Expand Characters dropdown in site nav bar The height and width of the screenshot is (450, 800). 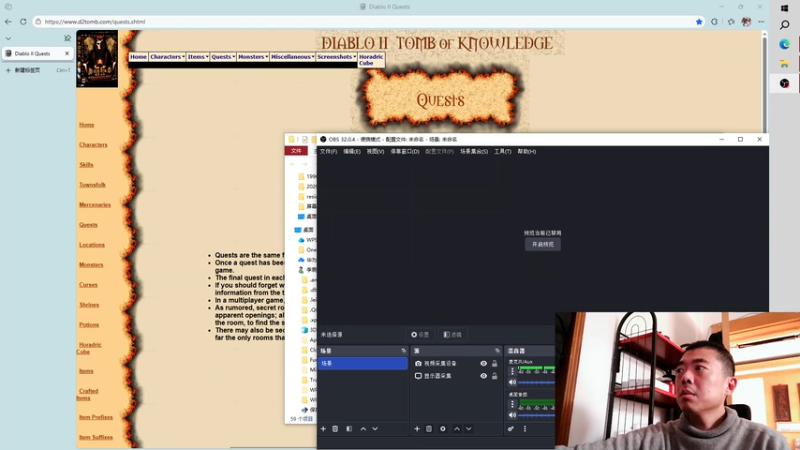pos(167,57)
